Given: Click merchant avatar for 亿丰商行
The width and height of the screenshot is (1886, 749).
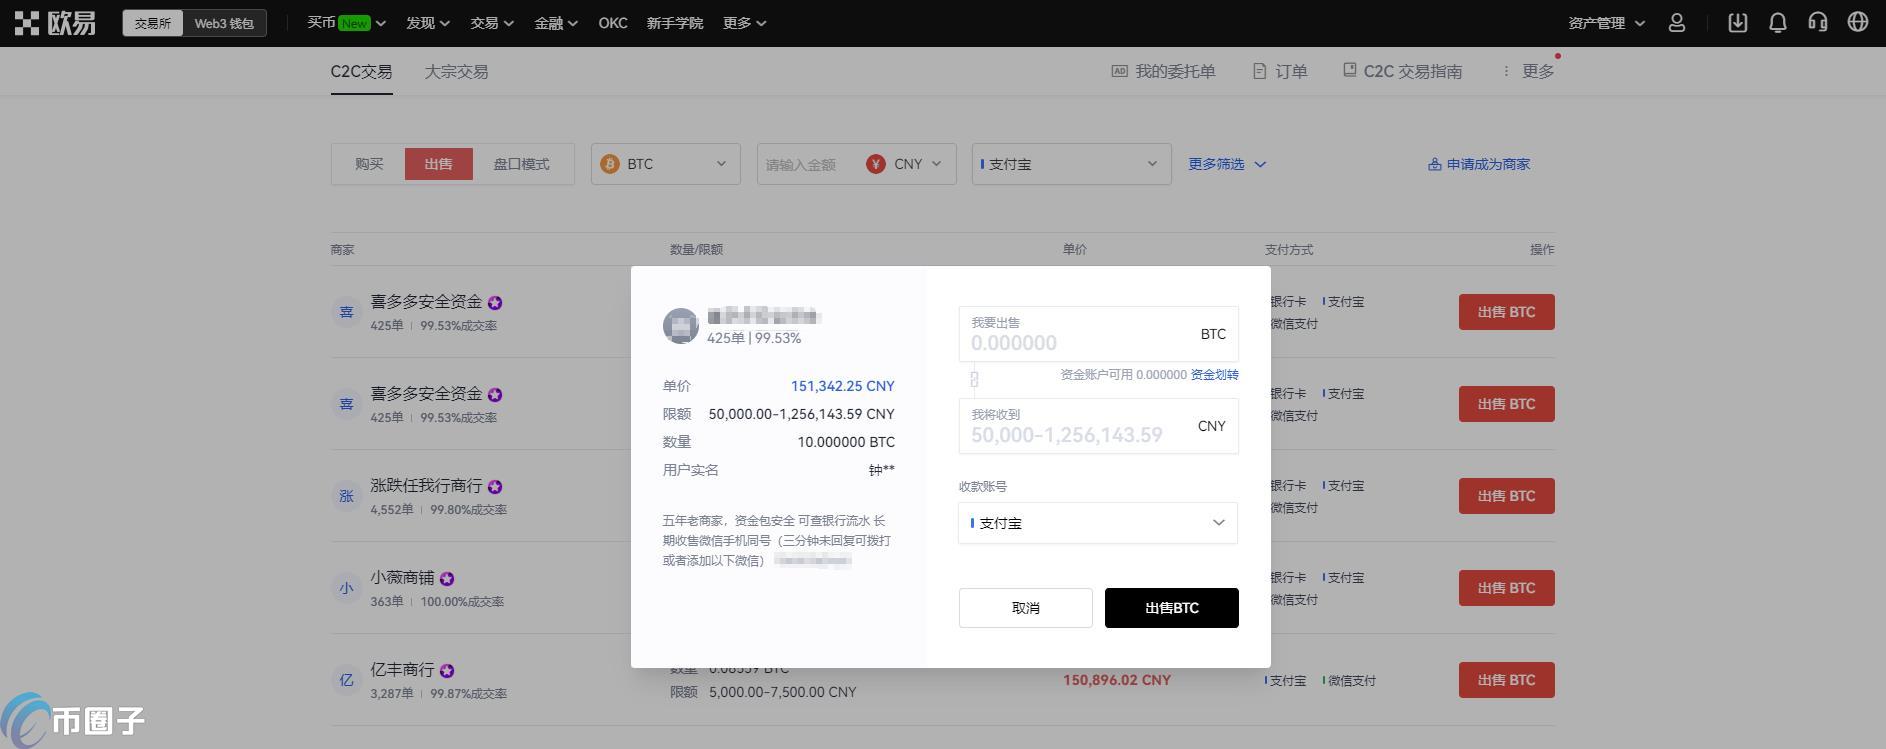Looking at the screenshot, I should click(346, 680).
